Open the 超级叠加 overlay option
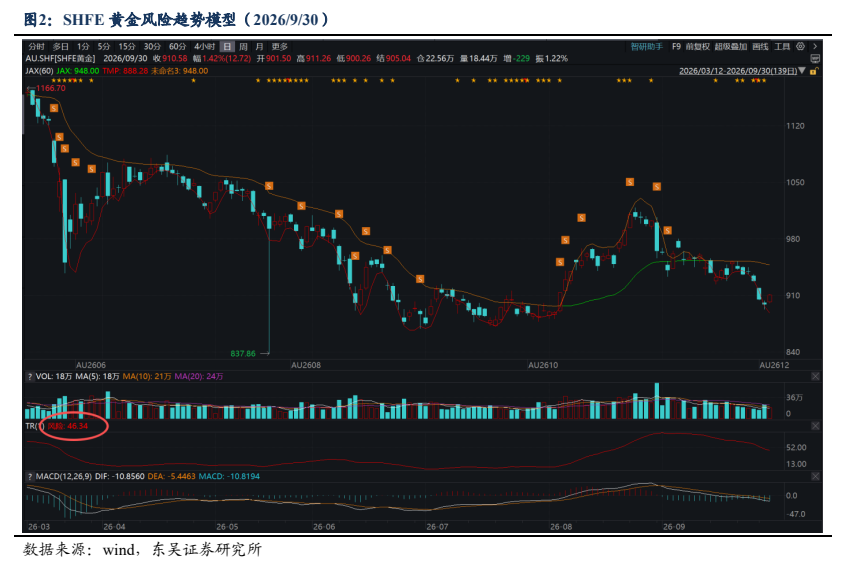 [x=731, y=46]
